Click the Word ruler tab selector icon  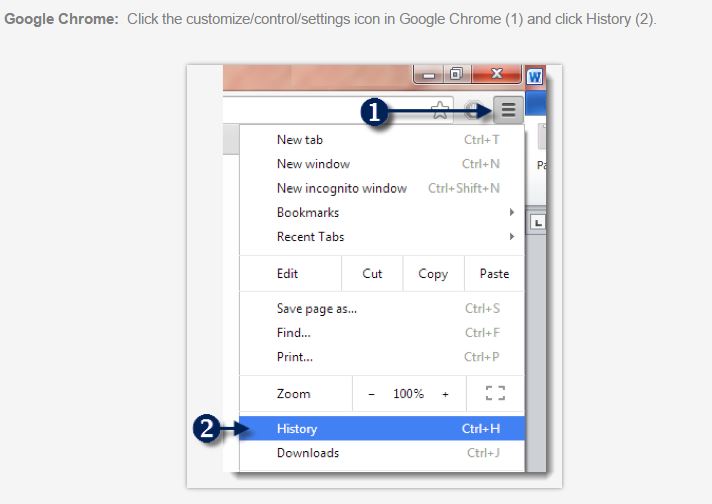[538, 222]
